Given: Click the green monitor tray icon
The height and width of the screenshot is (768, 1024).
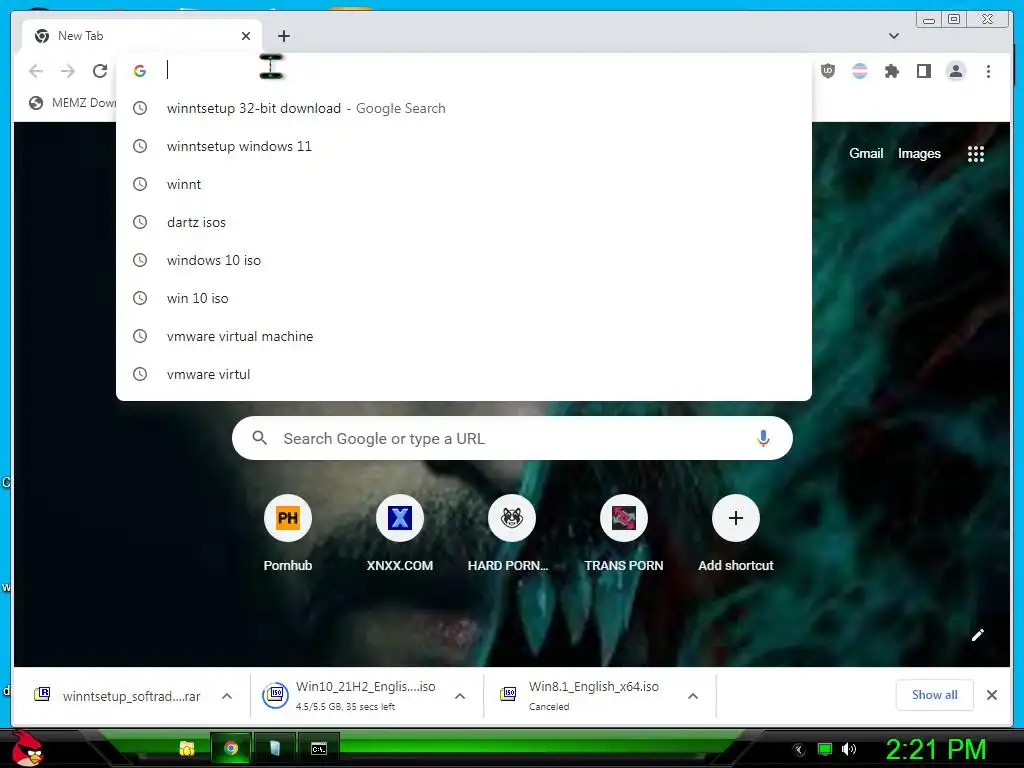Looking at the screenshot, I should coord(825,750).
